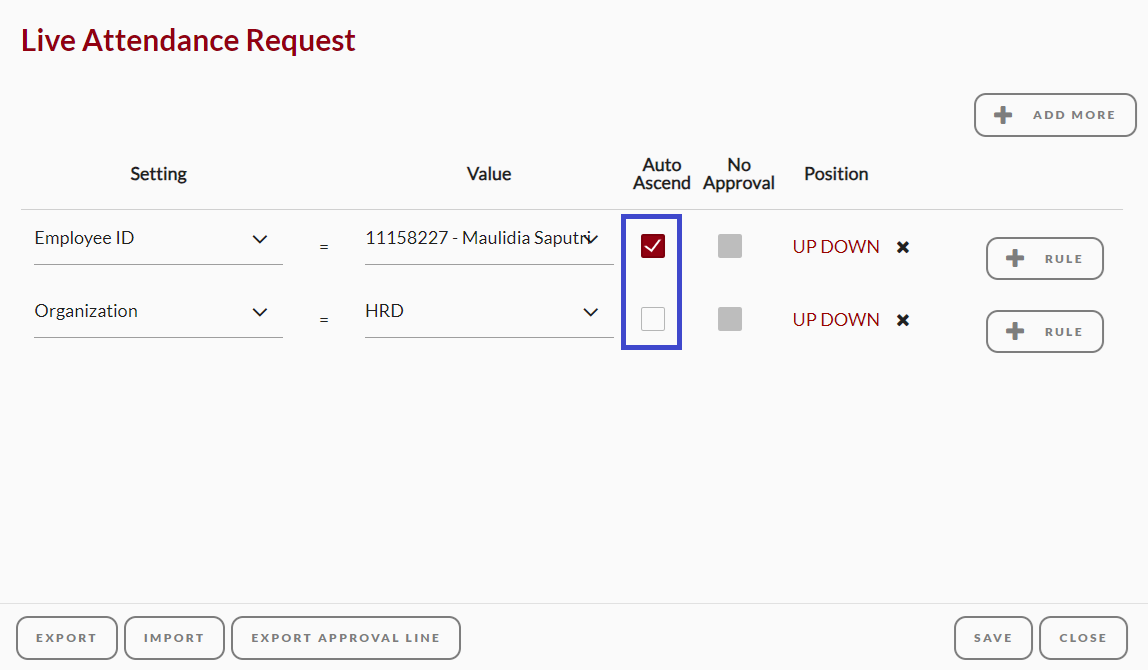The height and width of the screenshot is (670, 1148).
Task: Expand the Maulidia Saputri value dropdown
Action: pyautogui.click(x=489, y=239)
